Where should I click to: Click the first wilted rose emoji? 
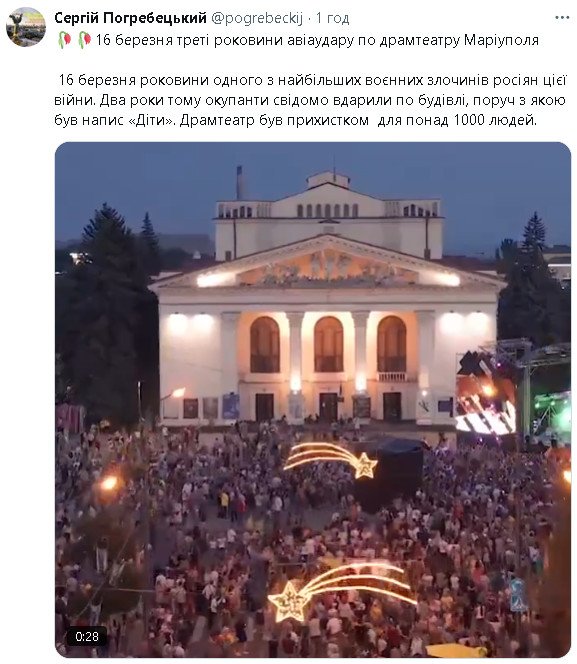click(x=64, y=40)
